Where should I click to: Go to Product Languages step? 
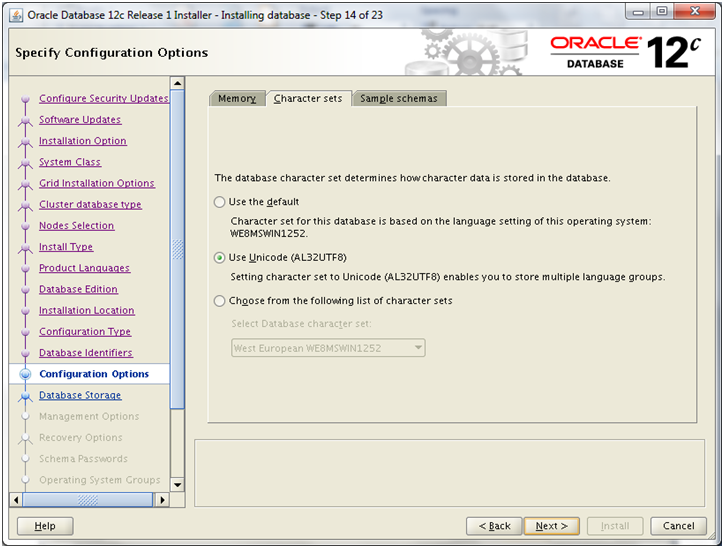pos(84,268)
